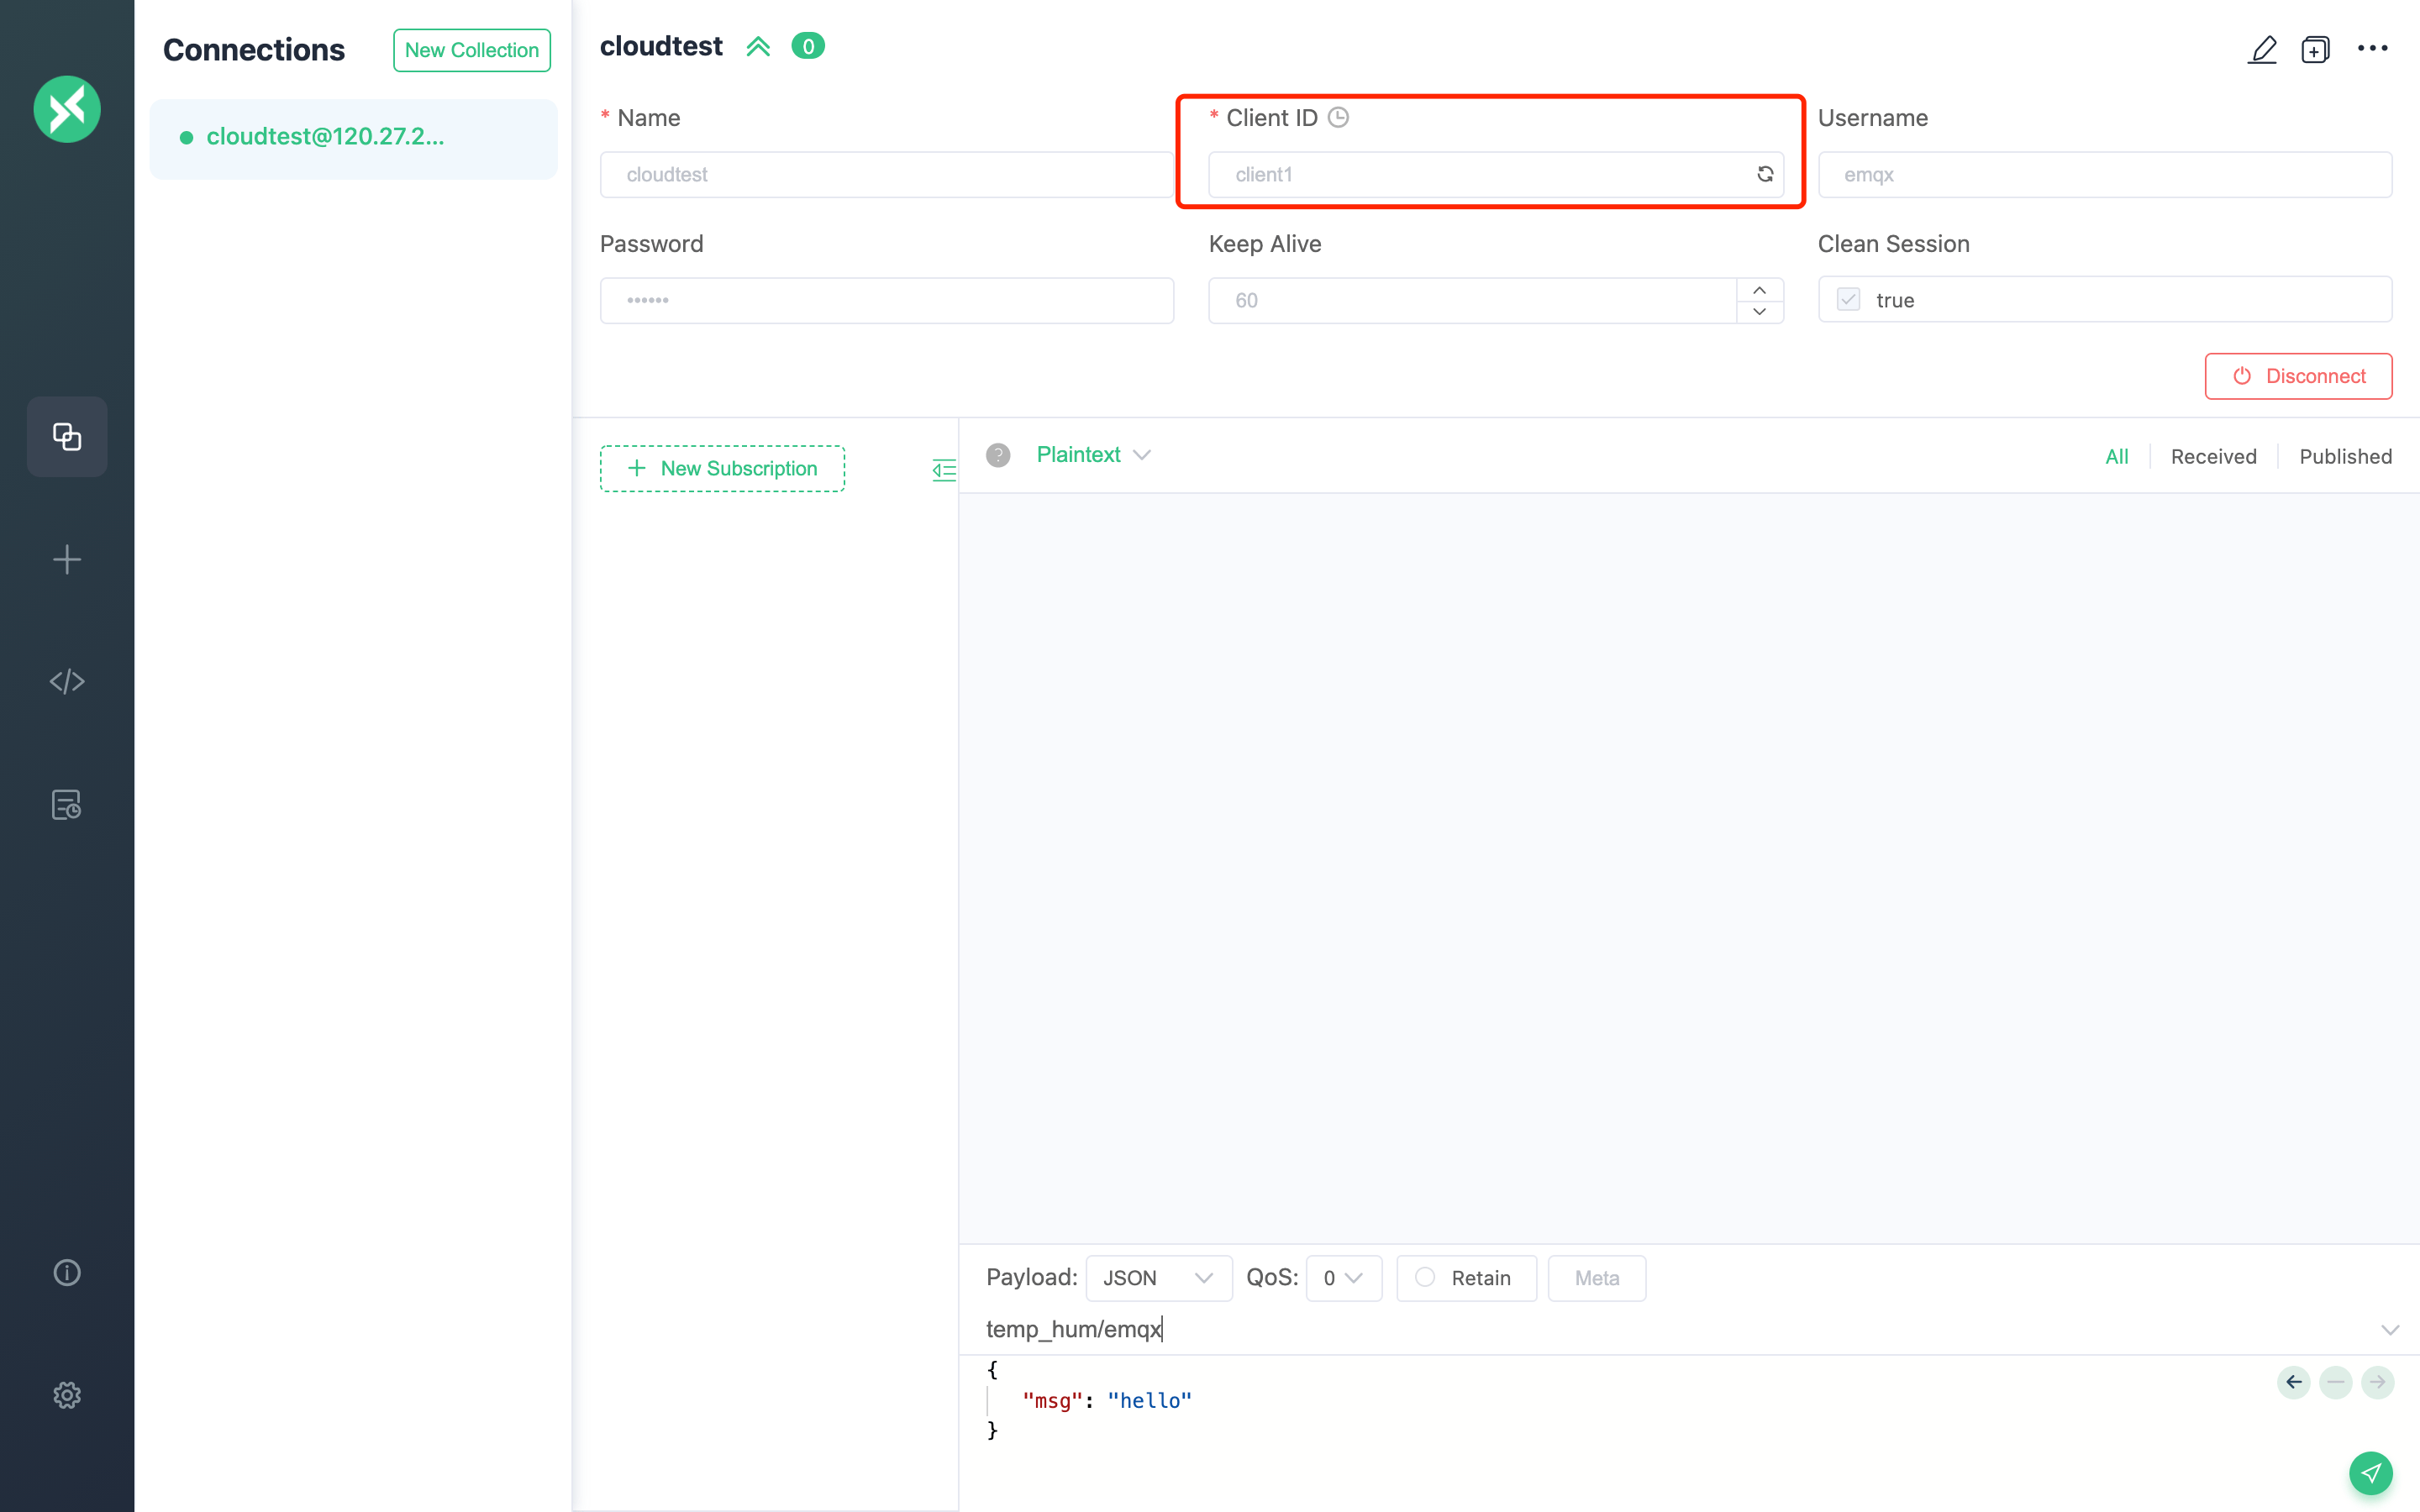Open the Script page from the code icon
Screen dimensions: 2420x1512
pos(67,681)
